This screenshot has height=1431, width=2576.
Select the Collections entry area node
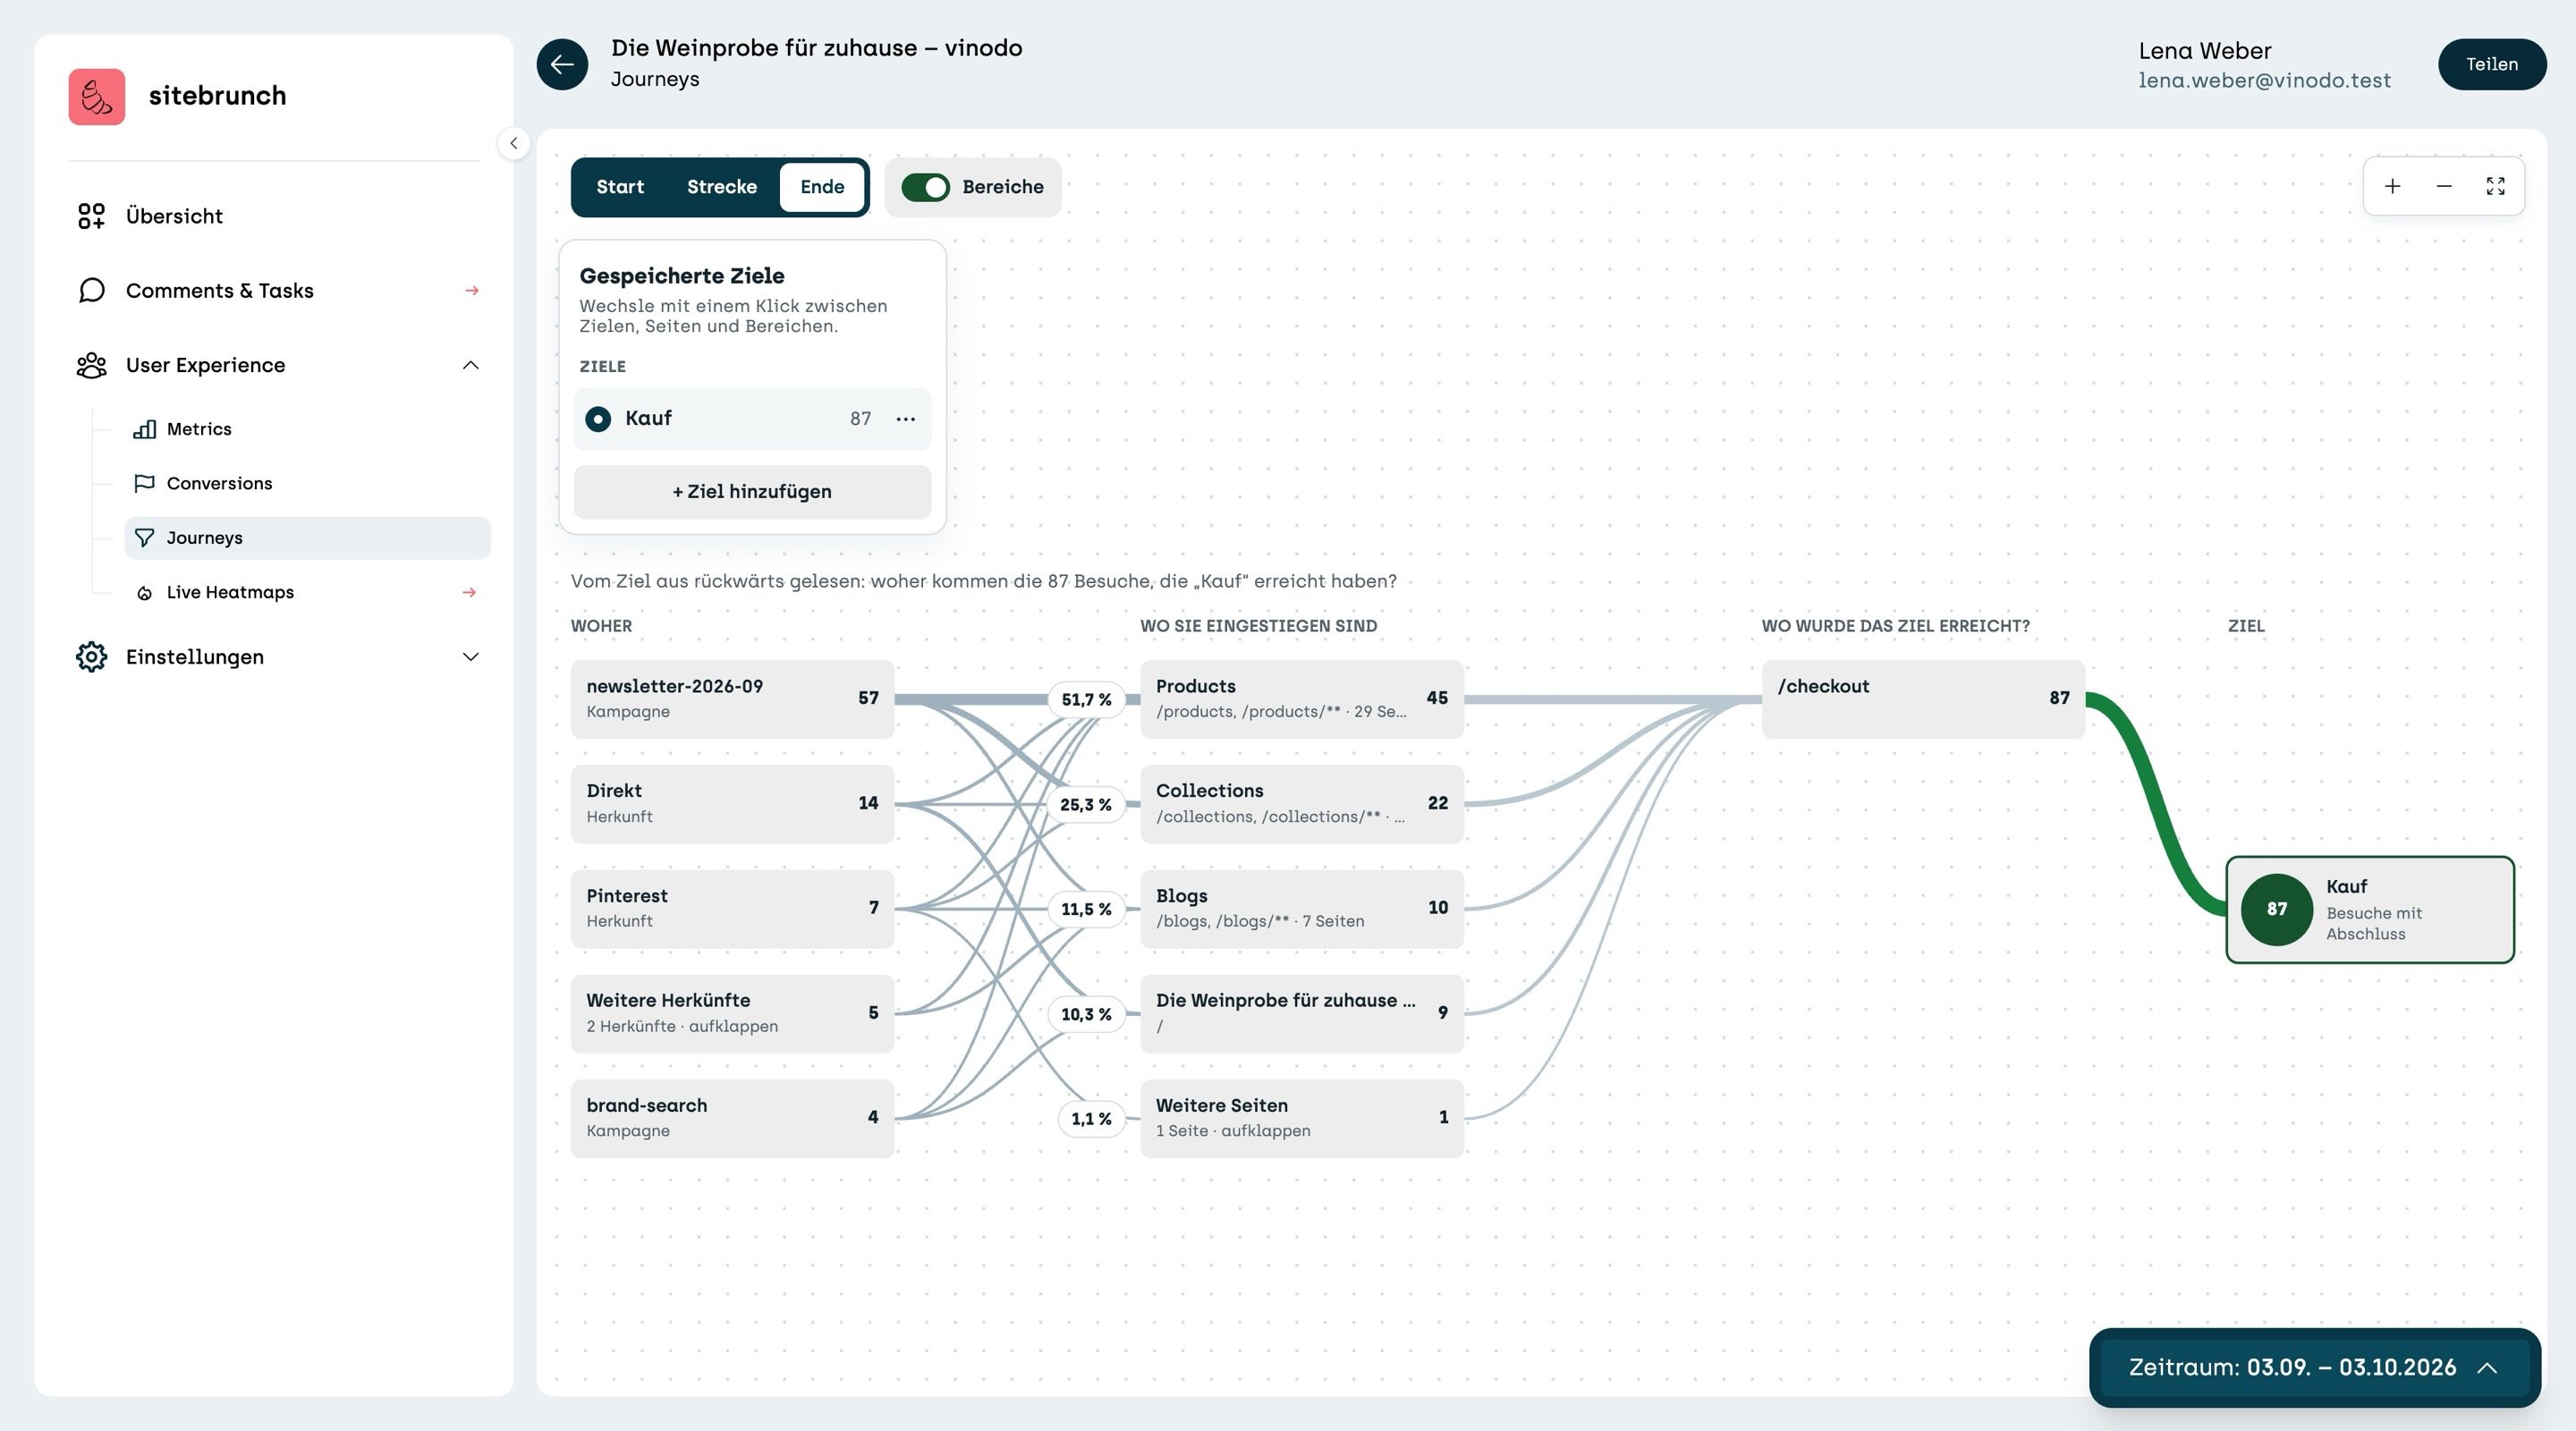pos(1302,804)
